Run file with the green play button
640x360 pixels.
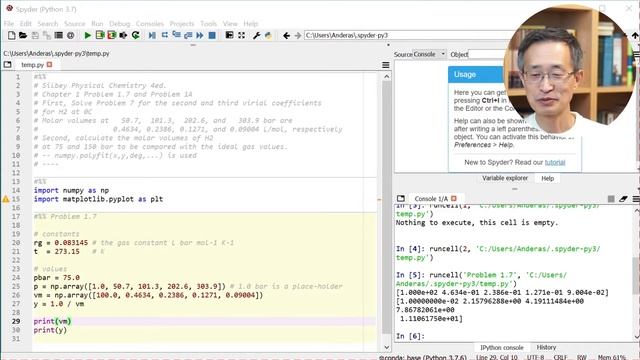point(87,36)
